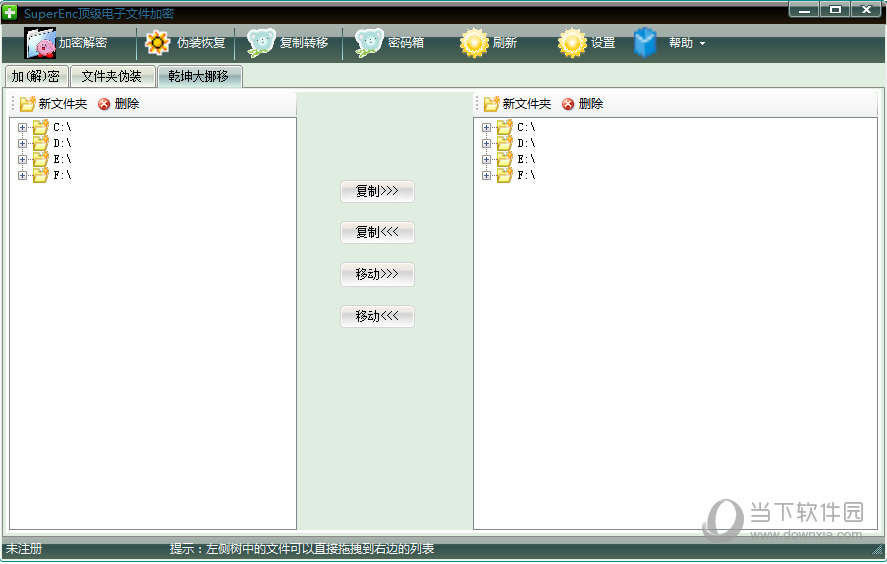
Task: Maximize the SuperEnc window
Action: 835,10
